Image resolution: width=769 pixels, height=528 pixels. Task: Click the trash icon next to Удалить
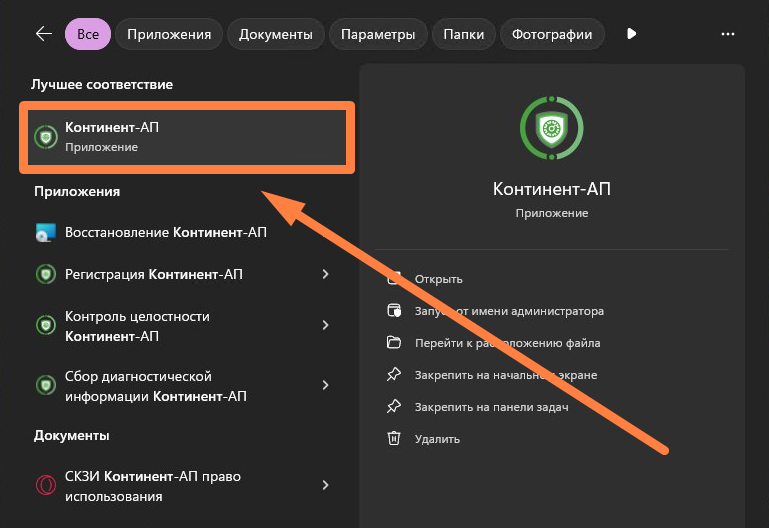pyautogui.click(x=394, y=438)
